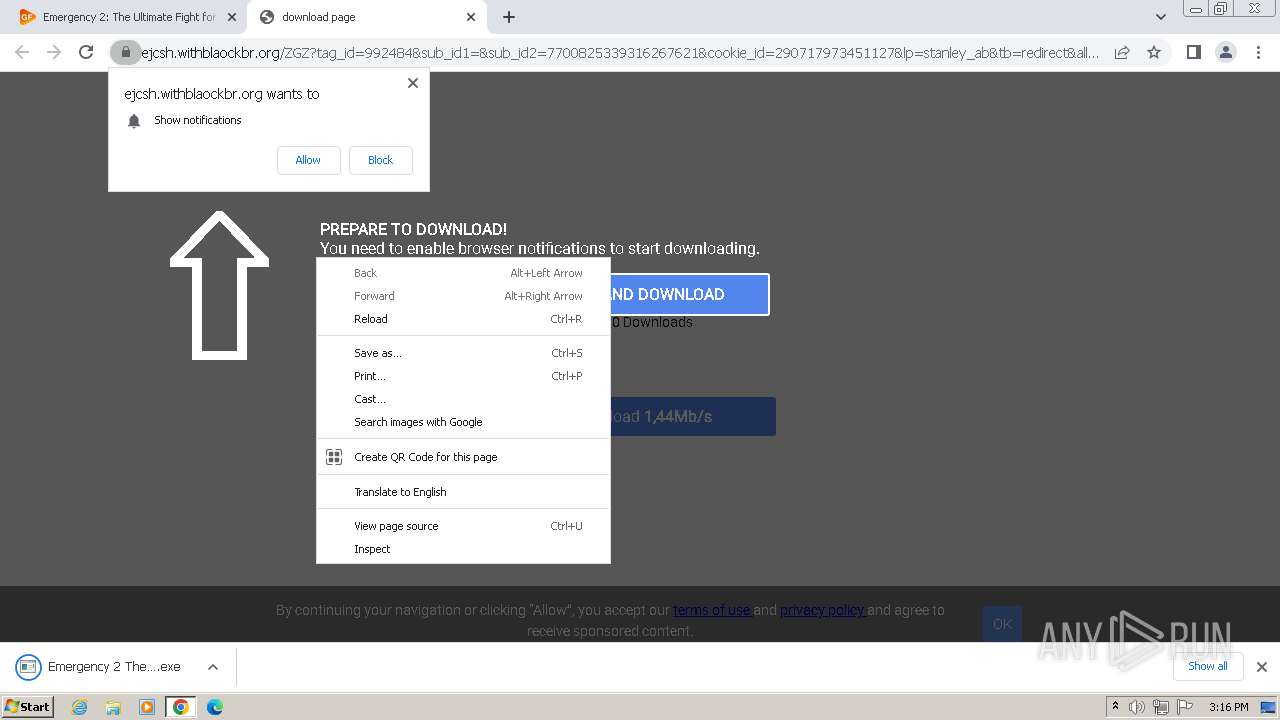Click the EXE file icon in downloads shelf
Viewport: 1280px width, 720px height.
tap(28, 667)
